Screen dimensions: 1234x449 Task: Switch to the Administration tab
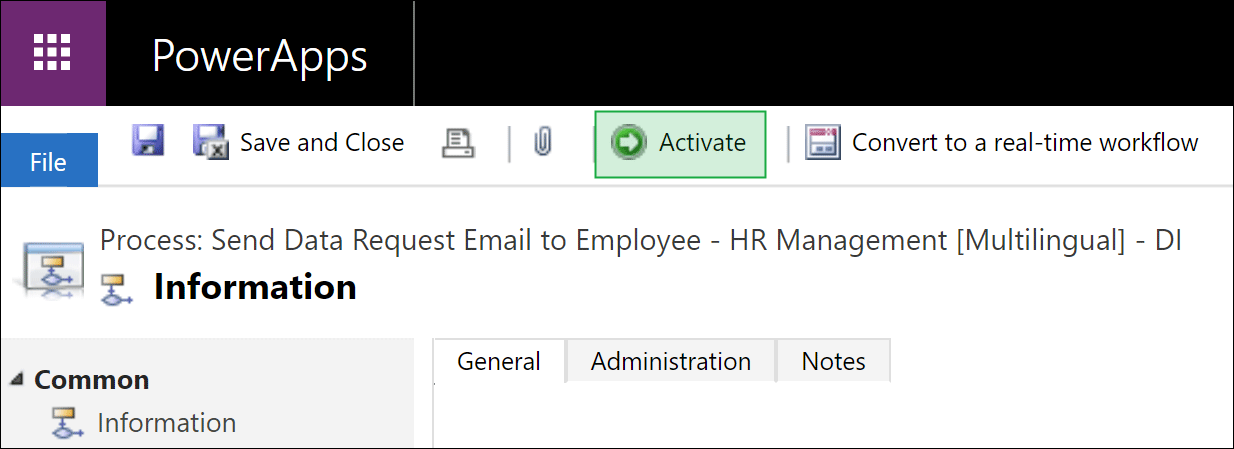[671, 361]
